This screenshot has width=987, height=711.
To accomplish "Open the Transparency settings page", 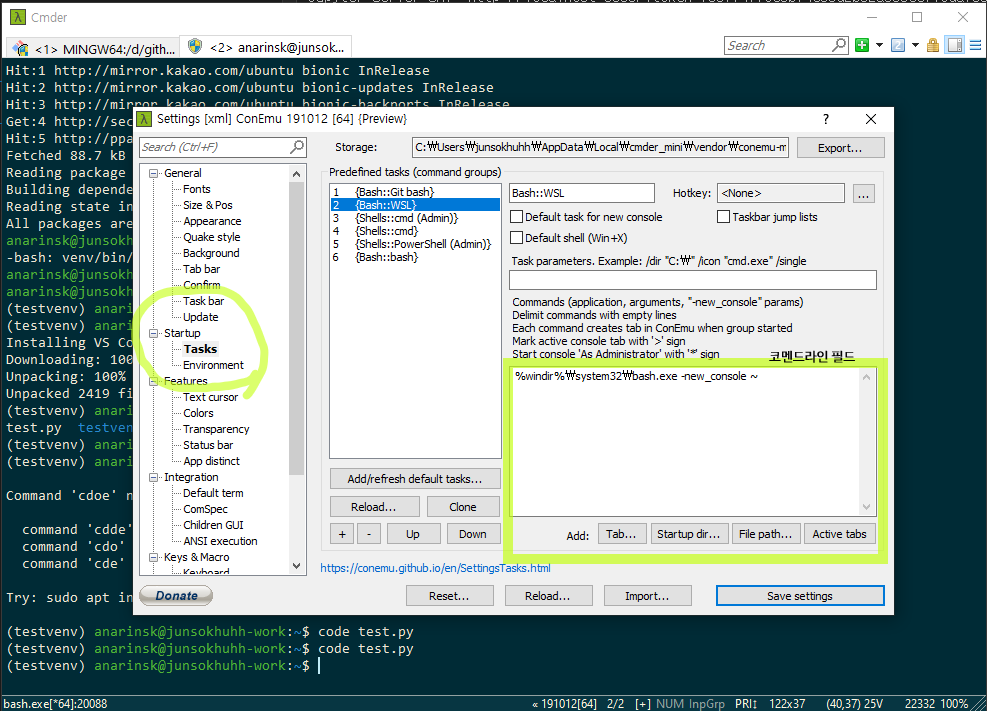I will click(216, 429).
